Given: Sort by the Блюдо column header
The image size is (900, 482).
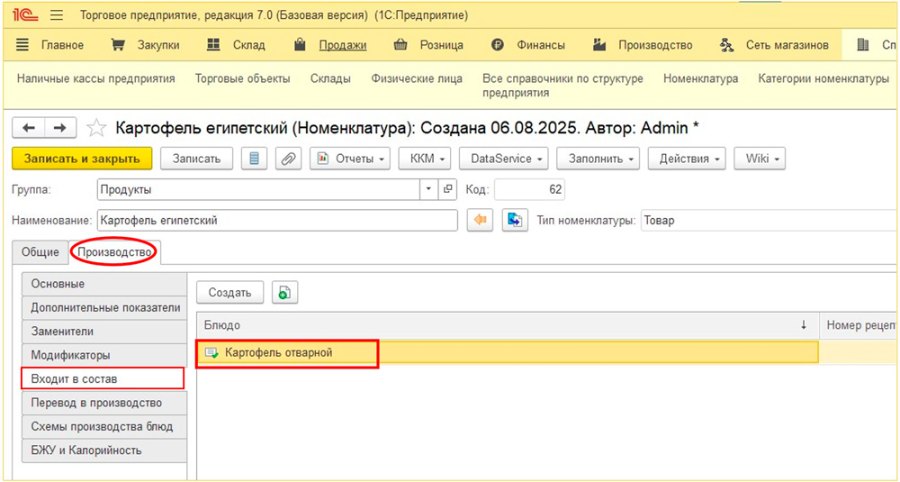Looking at the screenshot, I should [507, 325].
